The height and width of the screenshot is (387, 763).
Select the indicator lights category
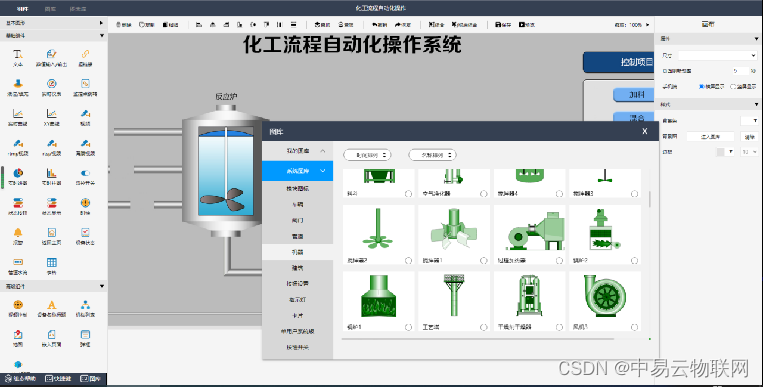tap(298, 300)
